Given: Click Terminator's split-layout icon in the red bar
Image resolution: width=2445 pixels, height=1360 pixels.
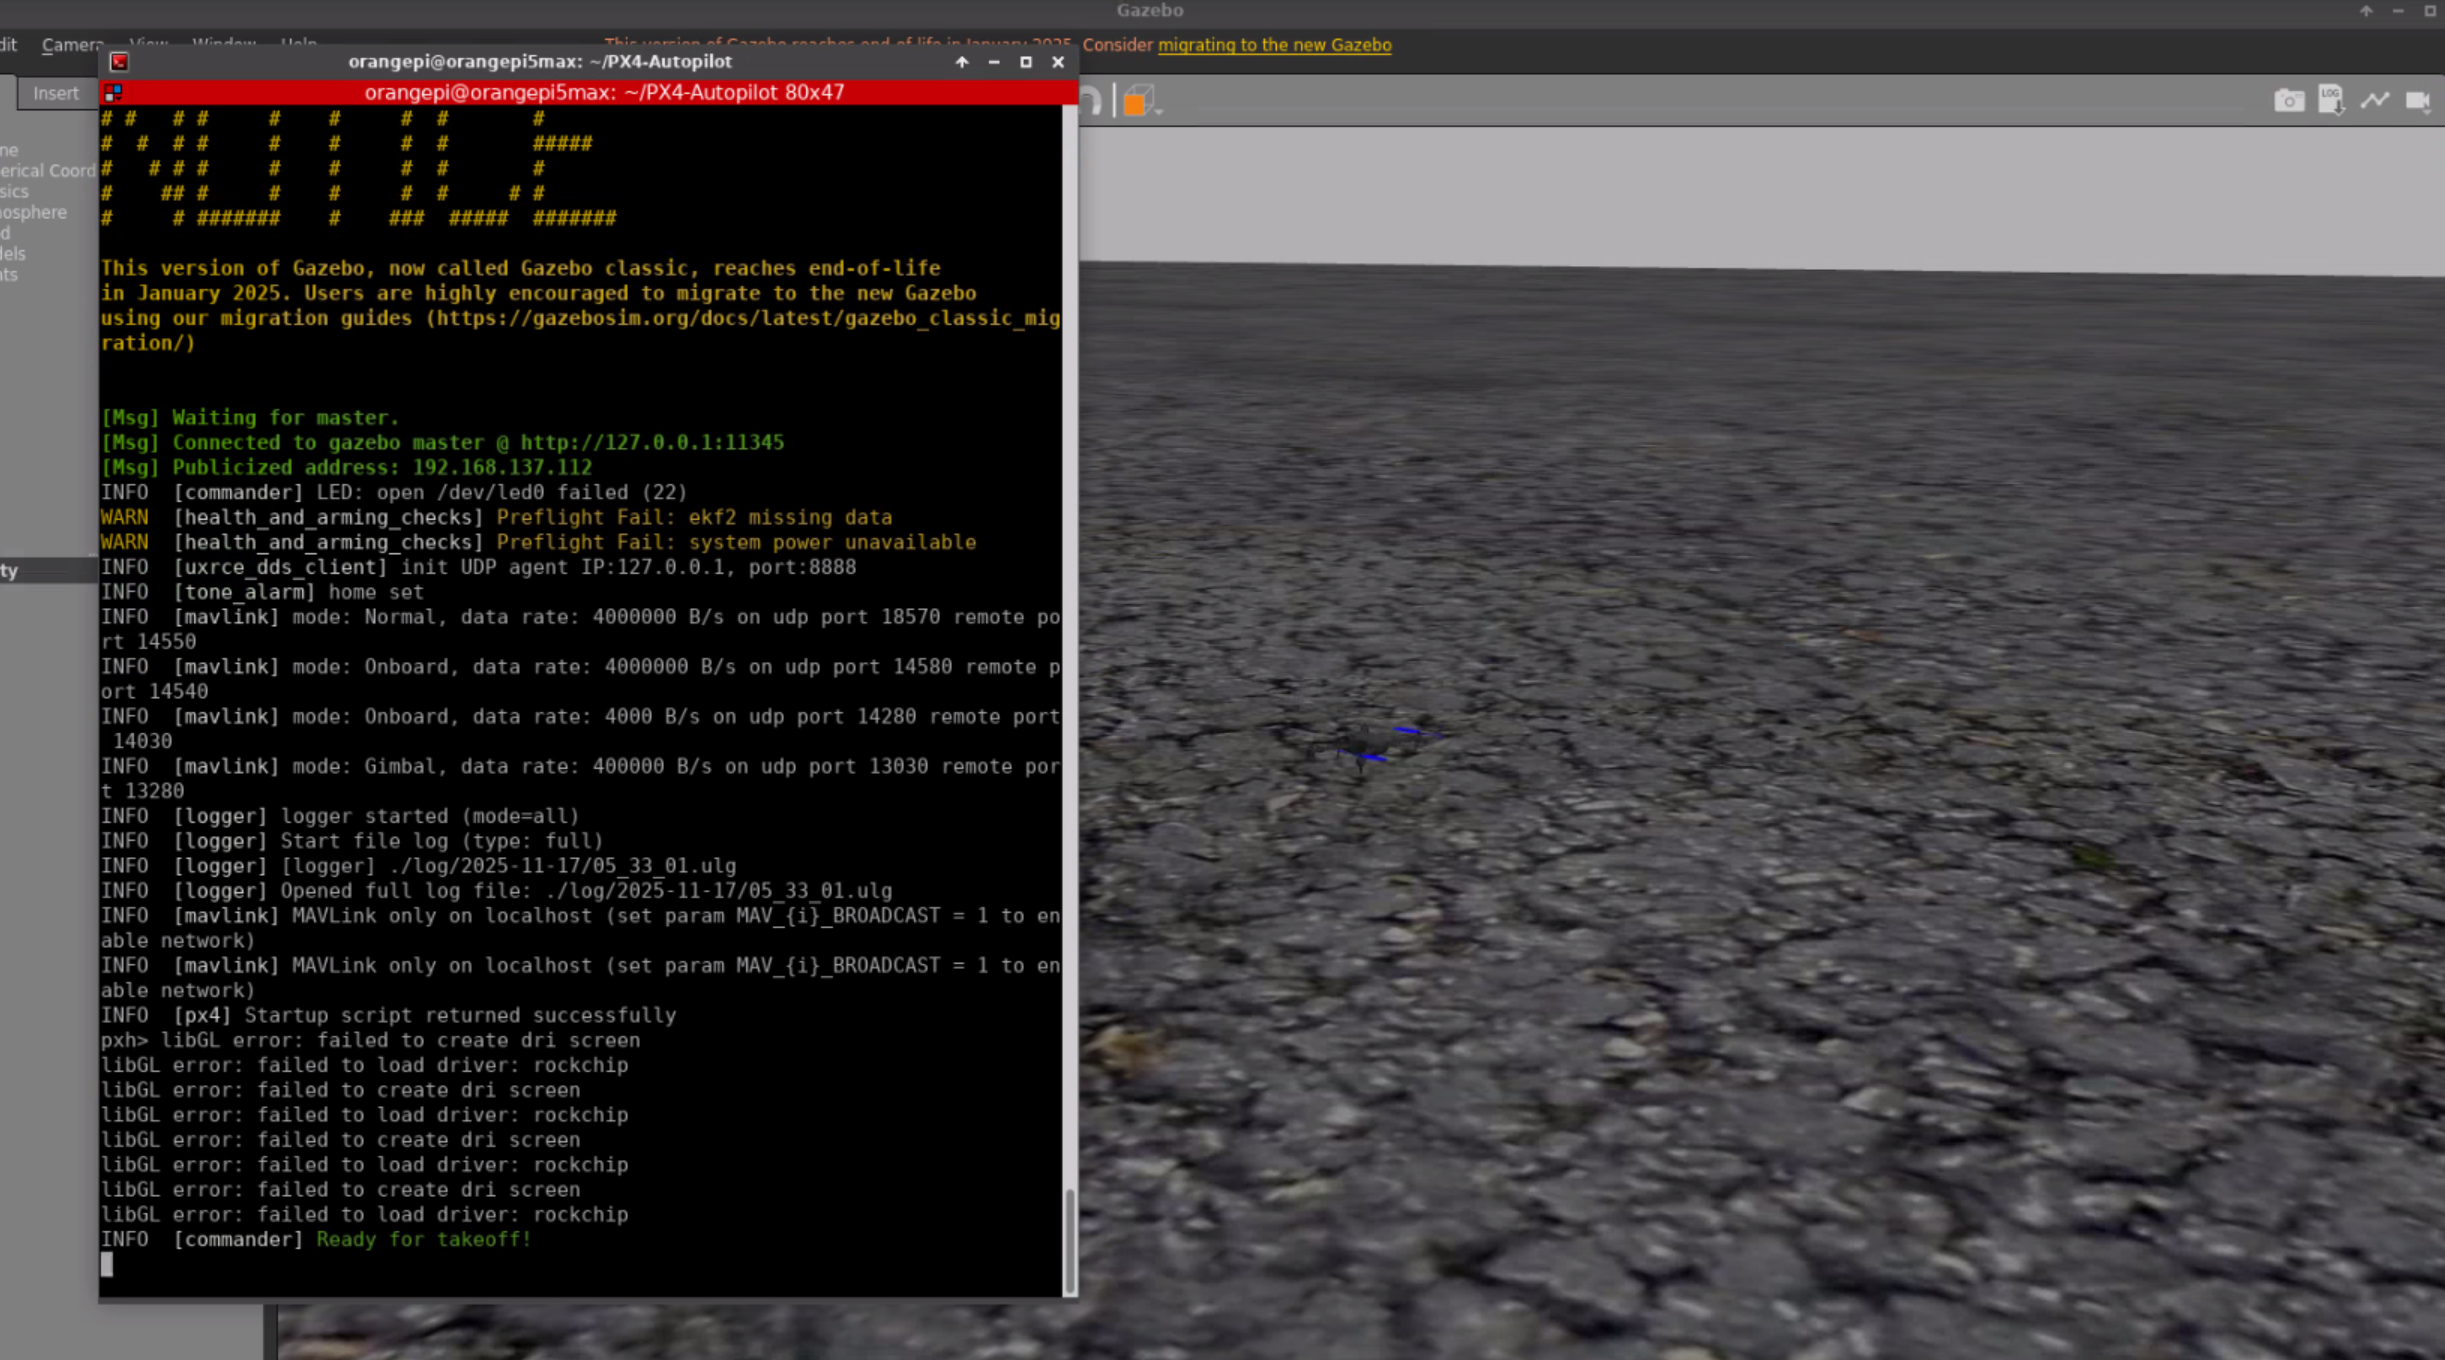Looking at the screenshot, I should coord(113,93).
